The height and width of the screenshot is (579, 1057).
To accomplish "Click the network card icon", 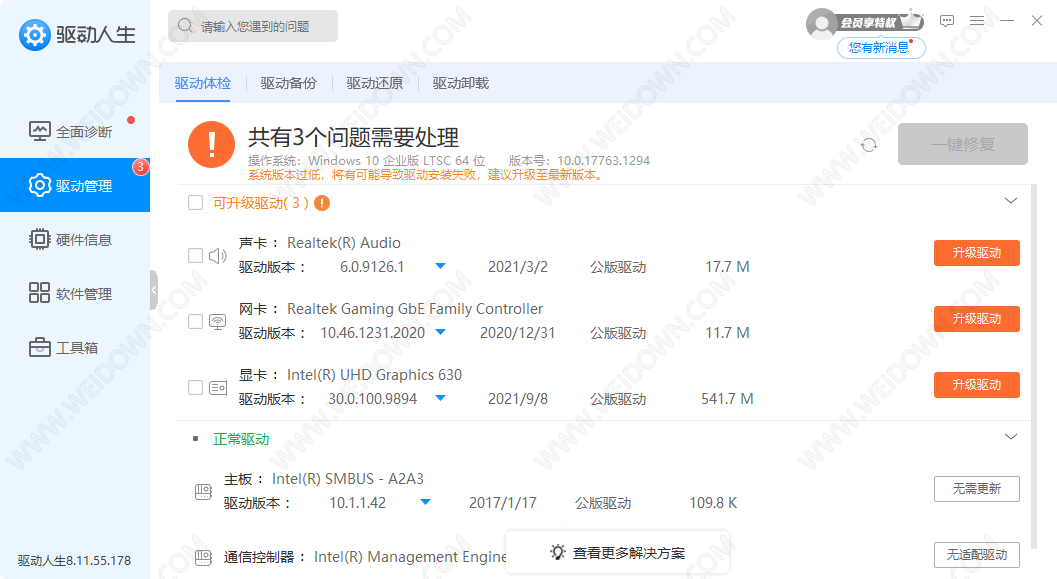I will 217,322.
